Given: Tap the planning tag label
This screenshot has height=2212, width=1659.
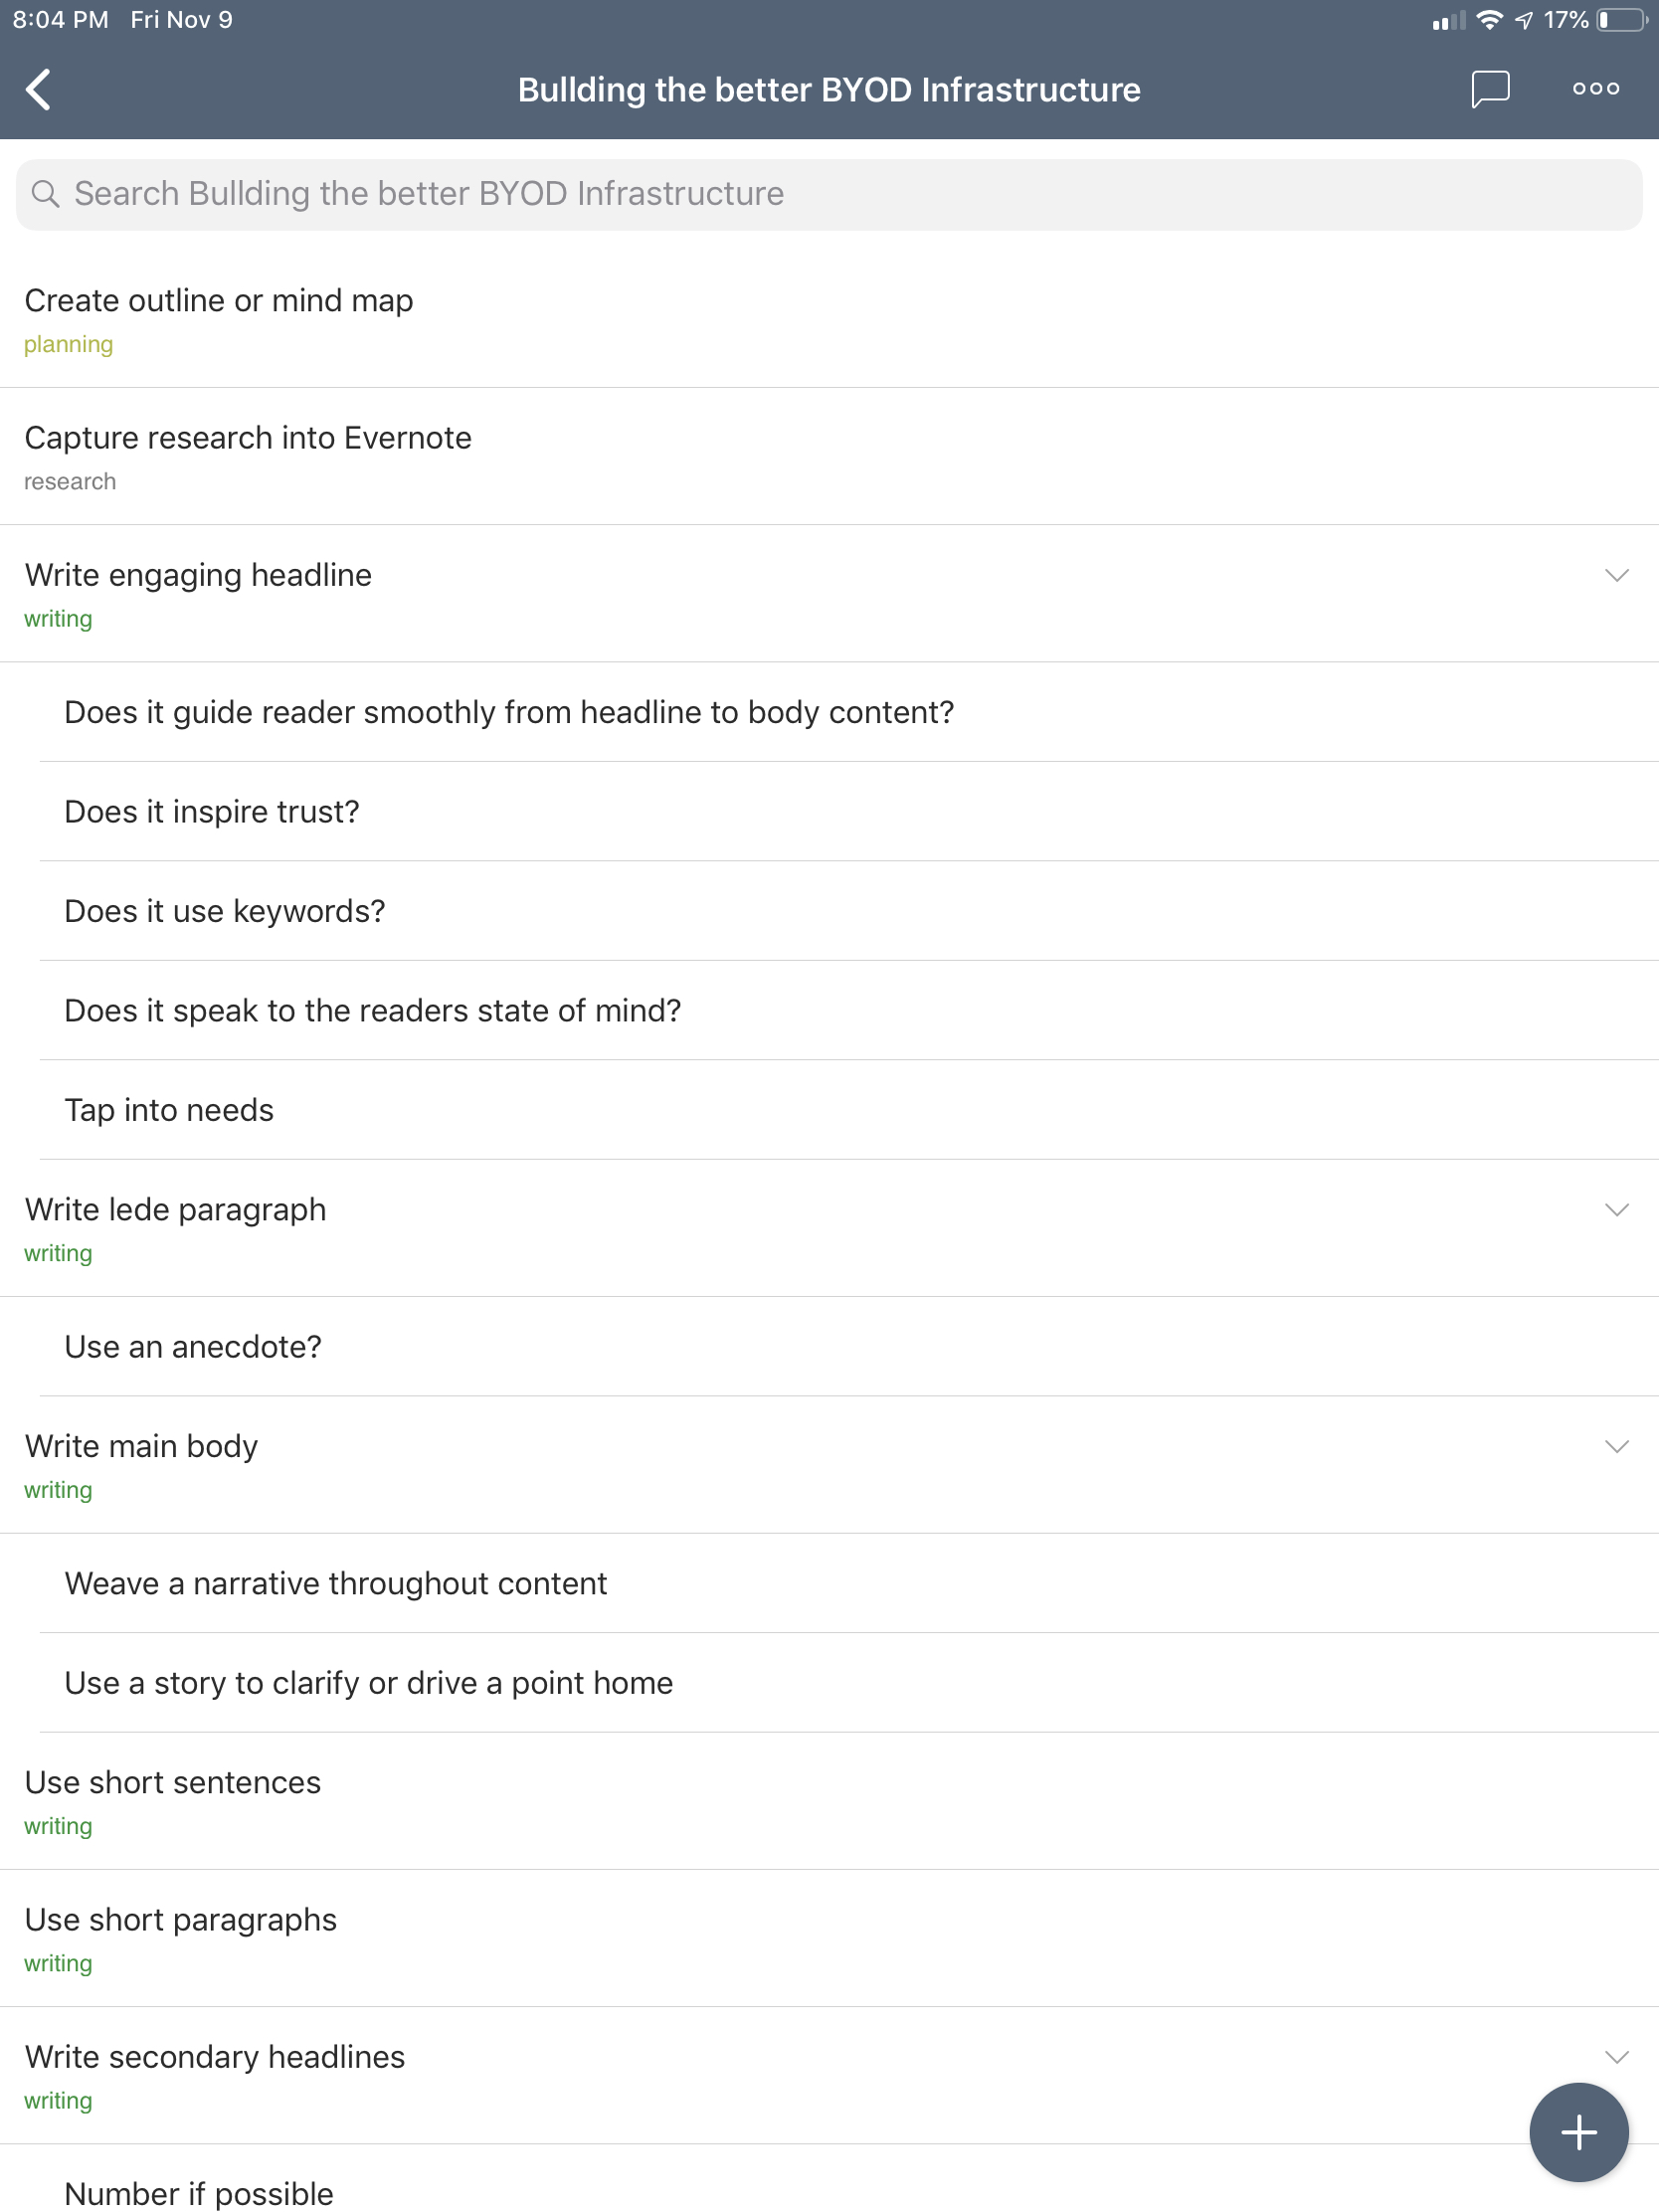Looking at the screenshot, I should (x=68, y=345).
